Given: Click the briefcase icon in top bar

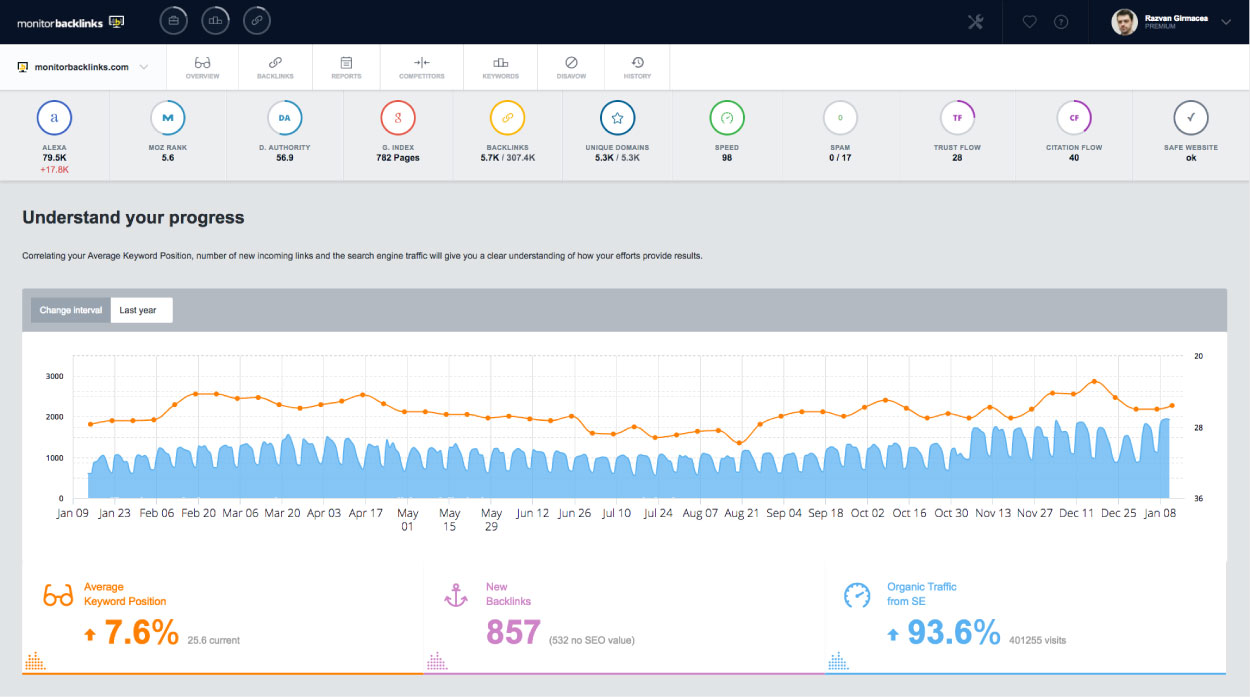Looking at the screenshot, I should (173, 21).
